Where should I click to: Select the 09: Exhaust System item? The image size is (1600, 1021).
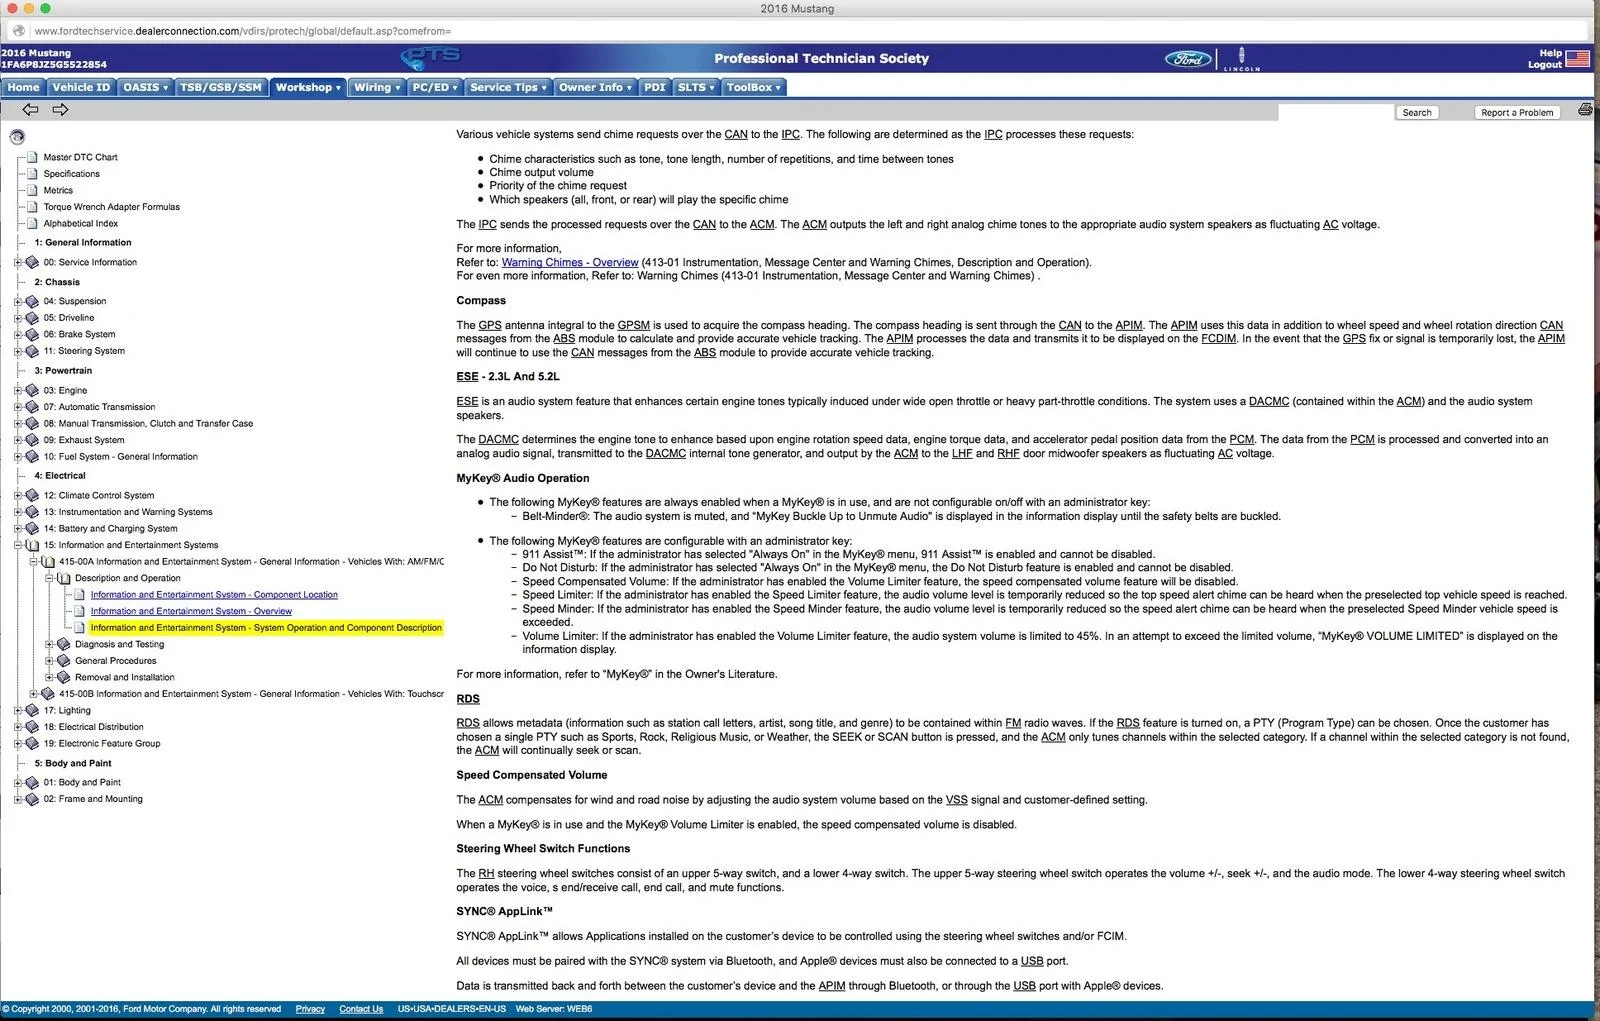(x=84, y=440)
